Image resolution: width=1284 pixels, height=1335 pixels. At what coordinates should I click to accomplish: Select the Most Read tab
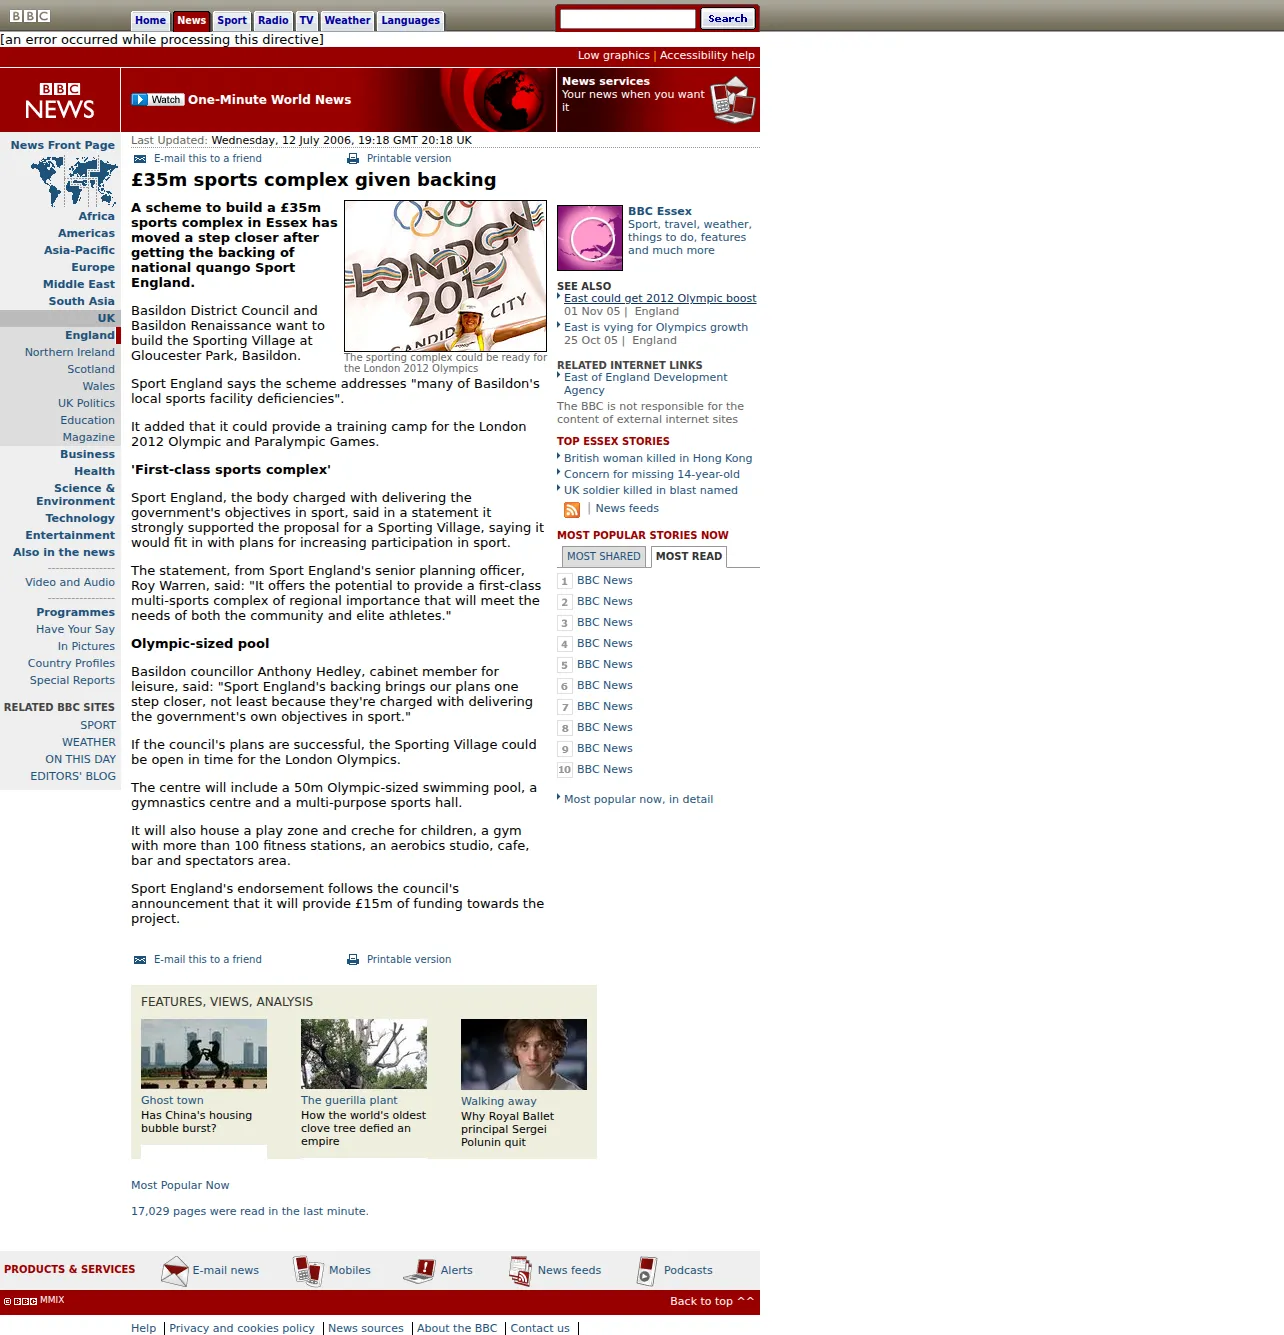689,556
